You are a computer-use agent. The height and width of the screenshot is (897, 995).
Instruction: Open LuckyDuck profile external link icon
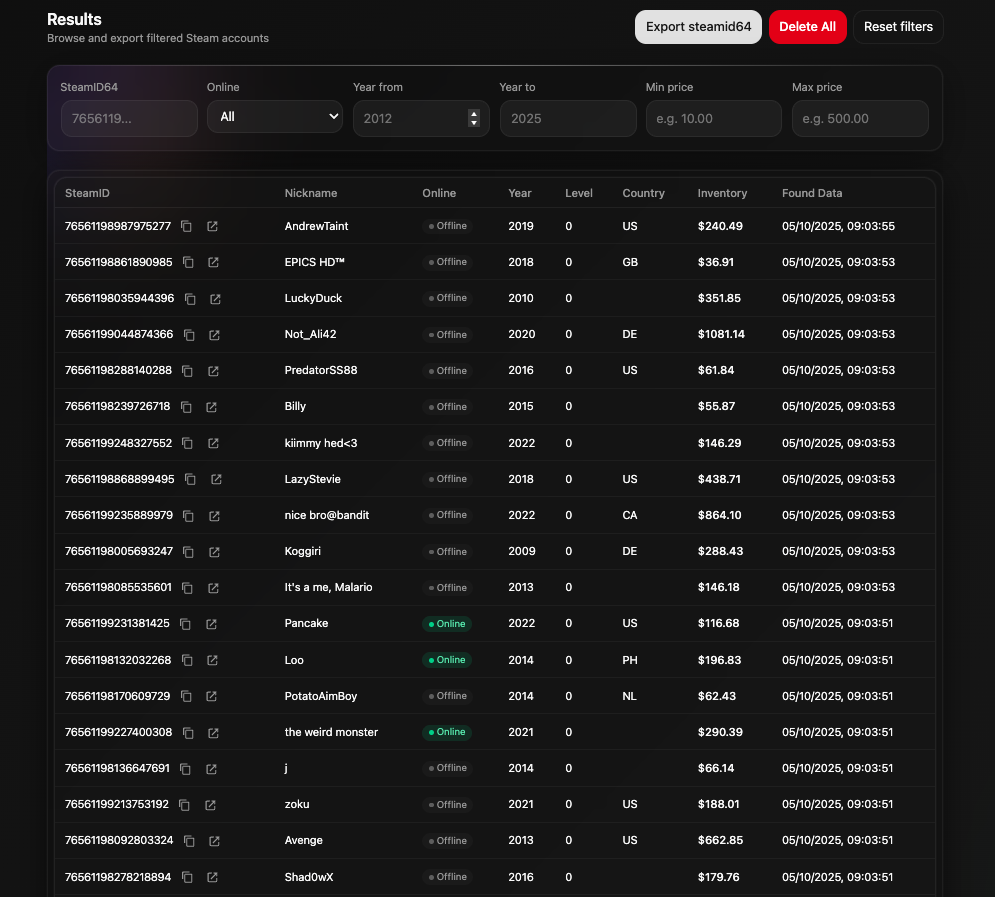(x=215, y=298)
